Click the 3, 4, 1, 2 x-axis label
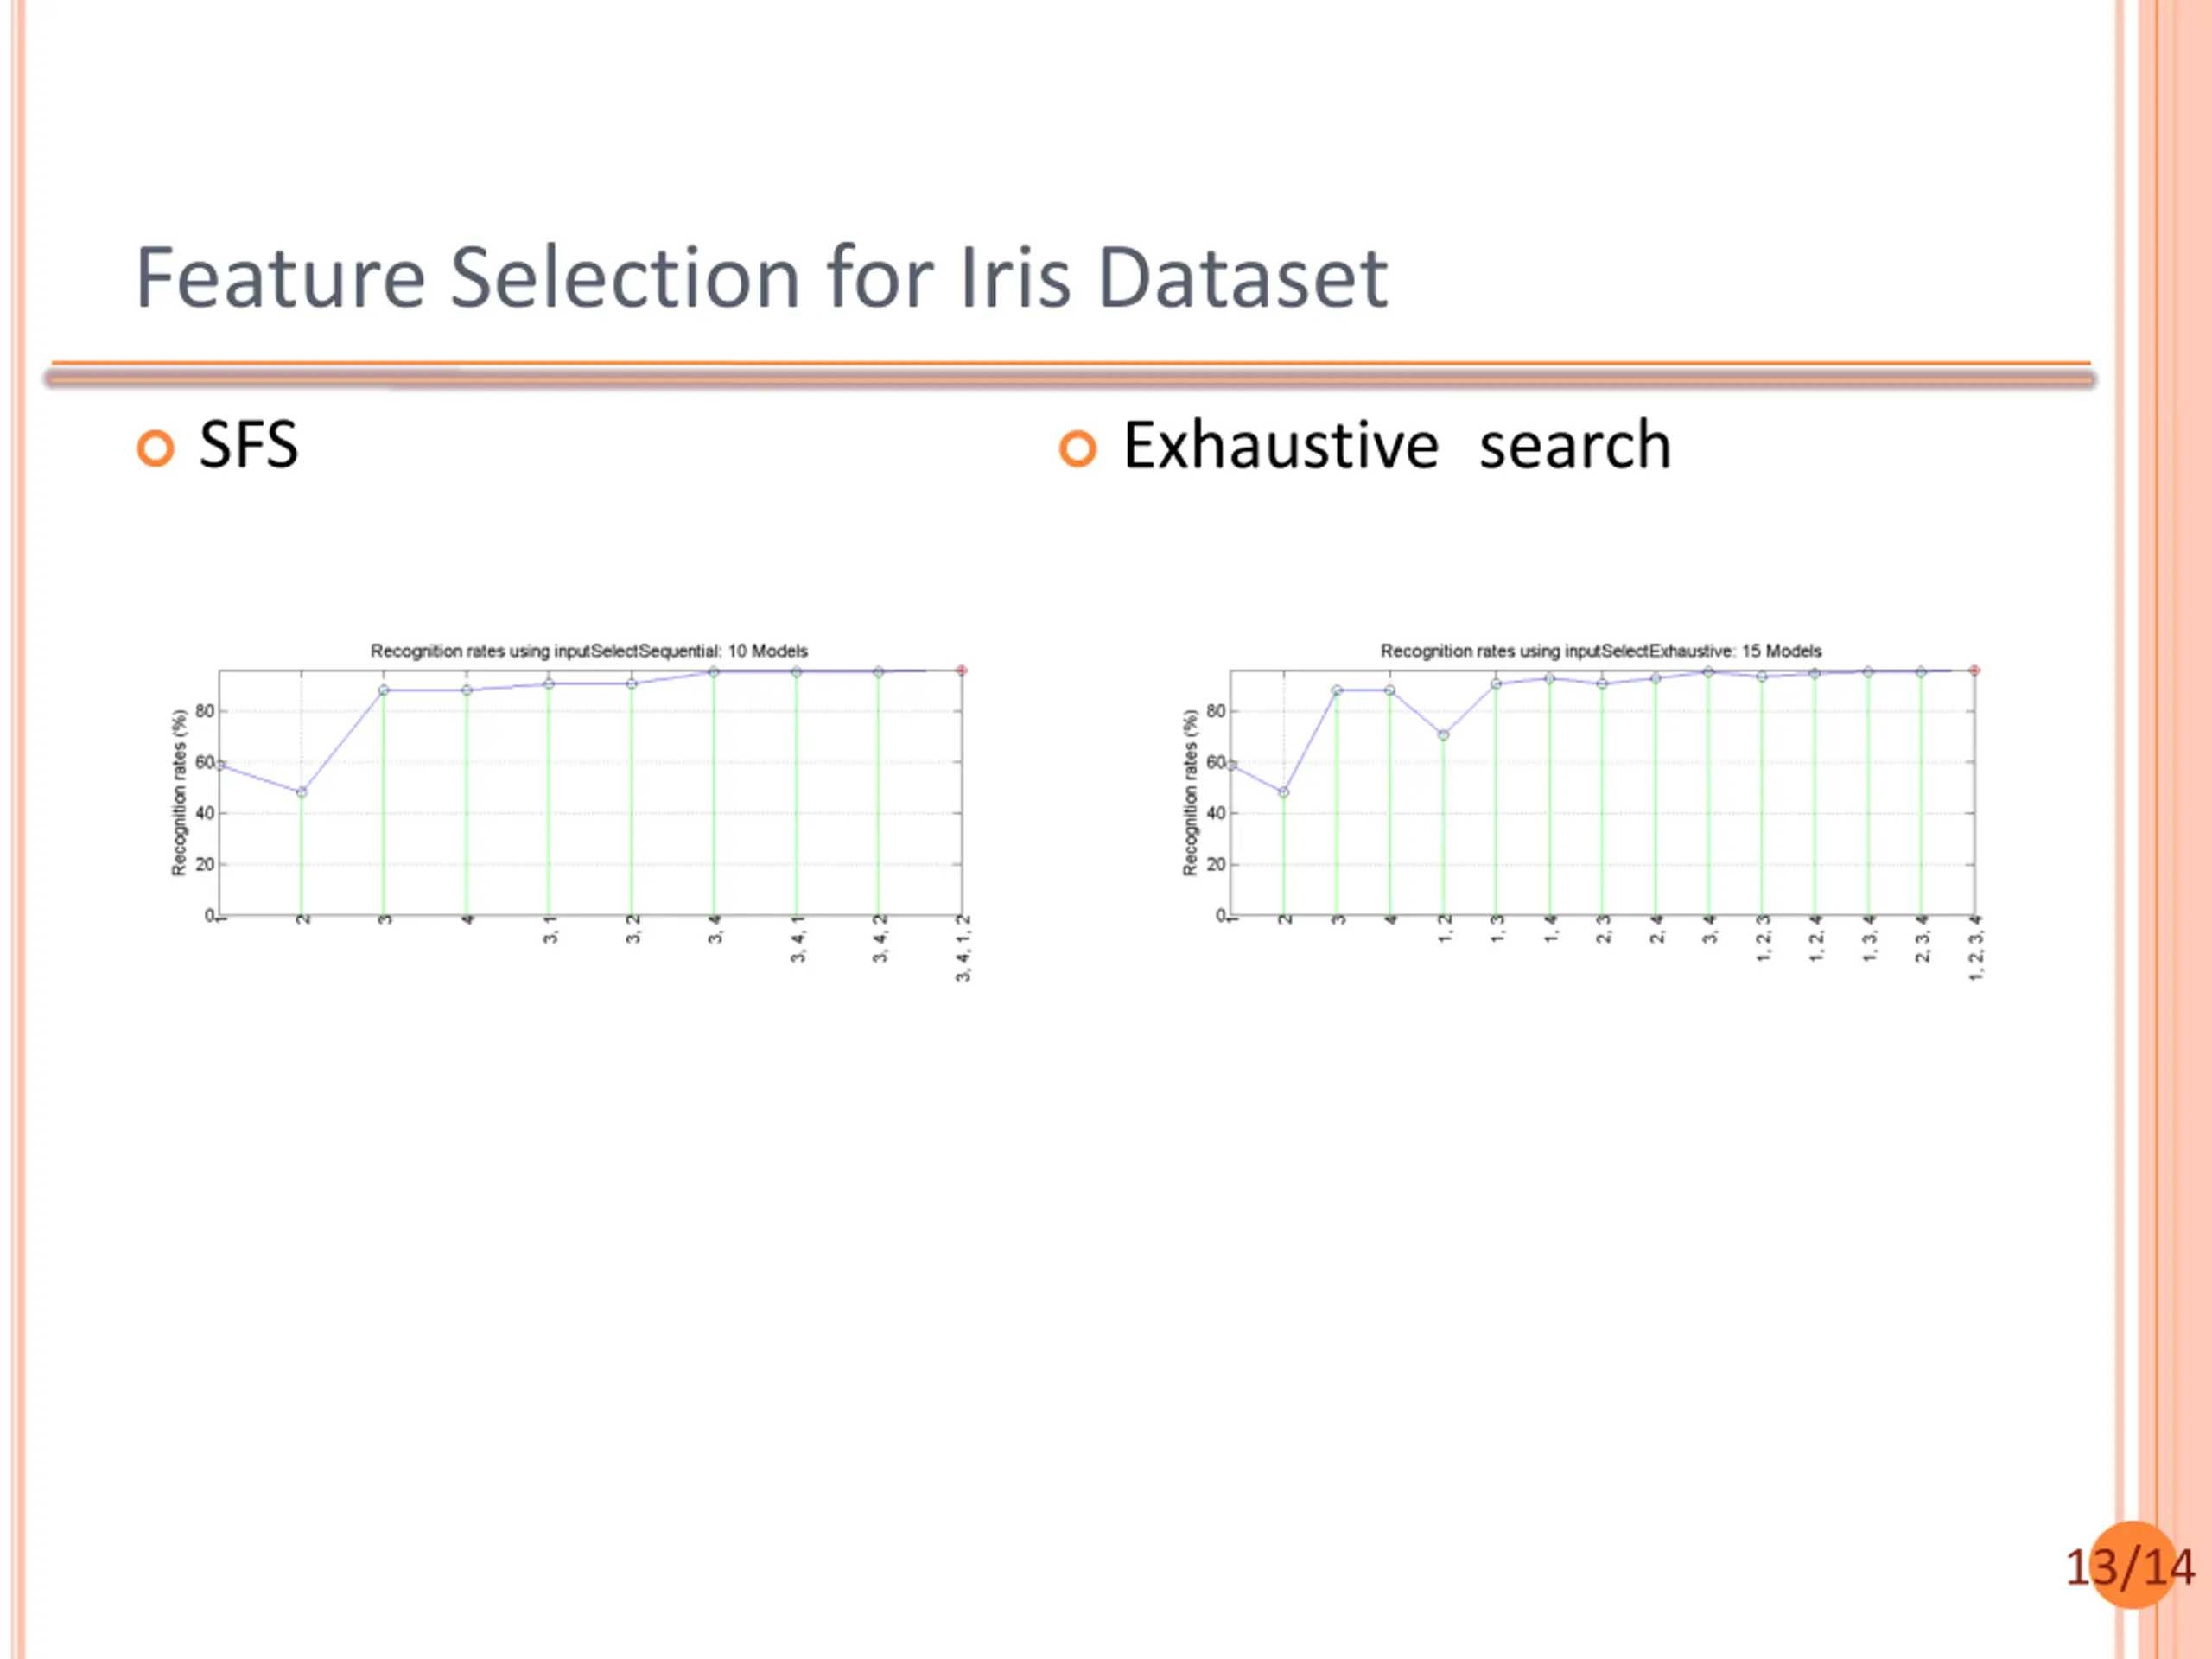Image resolution: width=2212 pixels, height=1659 pixels. coord(963,948)
